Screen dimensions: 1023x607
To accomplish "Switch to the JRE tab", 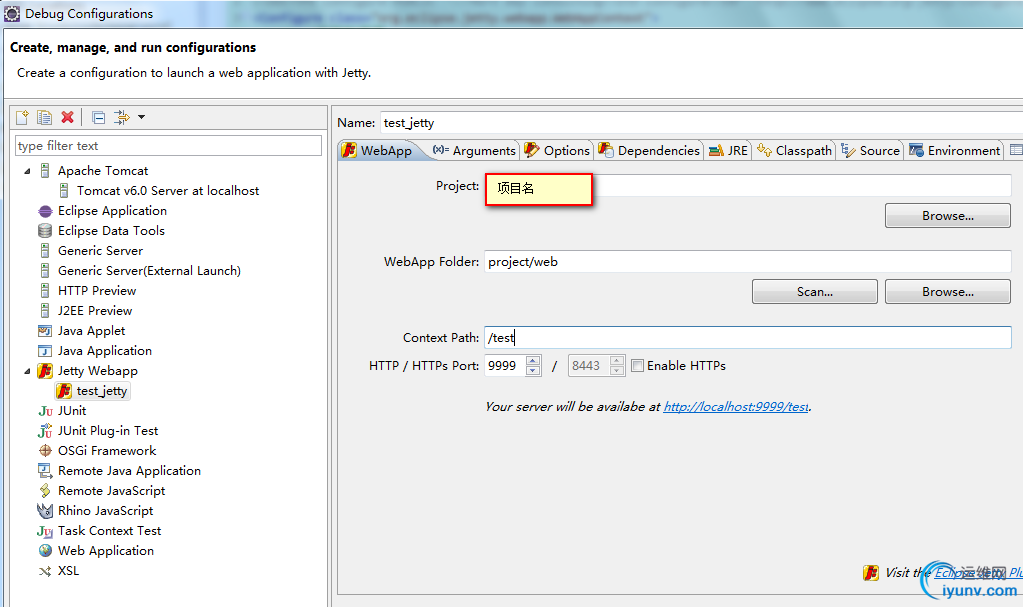I will tap(728, 151).
